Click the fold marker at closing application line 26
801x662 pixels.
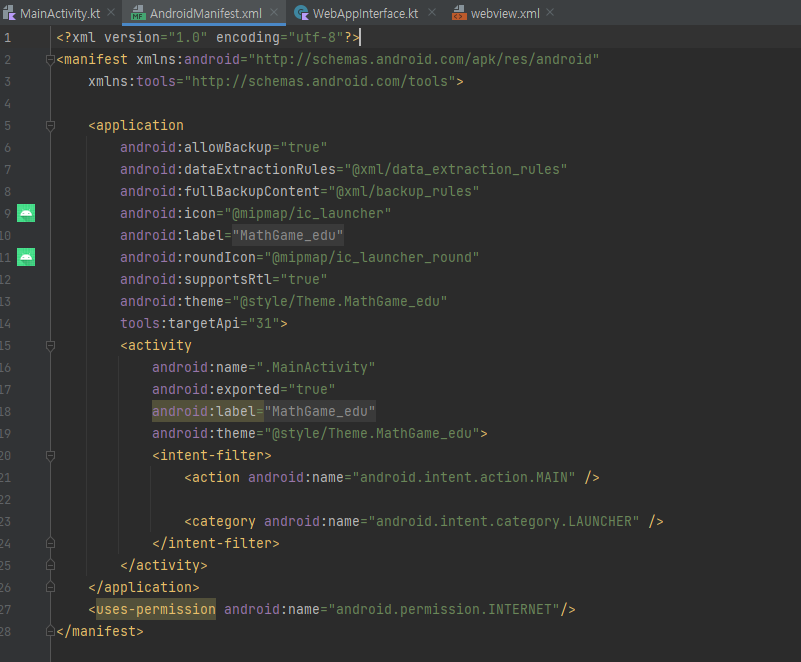[50, 587]
